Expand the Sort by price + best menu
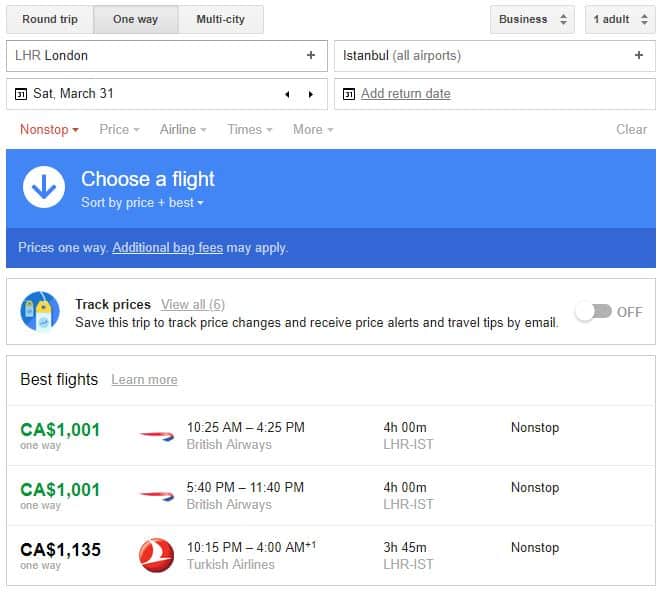The image size is (667, 595). click(x=142, y=203)
